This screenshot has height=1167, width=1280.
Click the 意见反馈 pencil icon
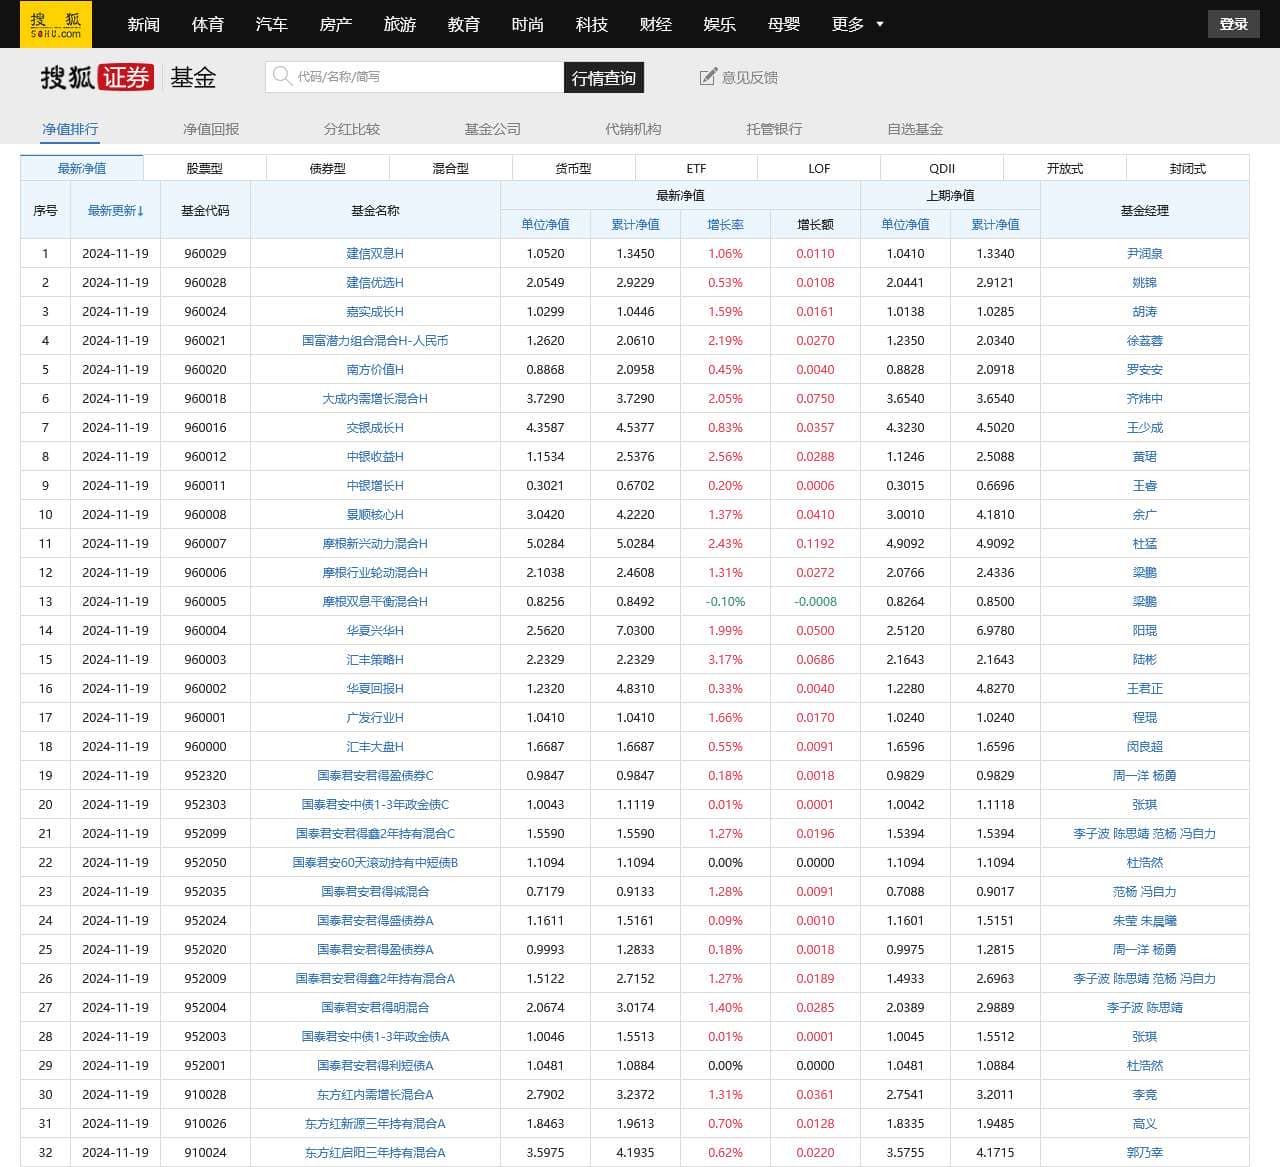(x=708, y=77)
